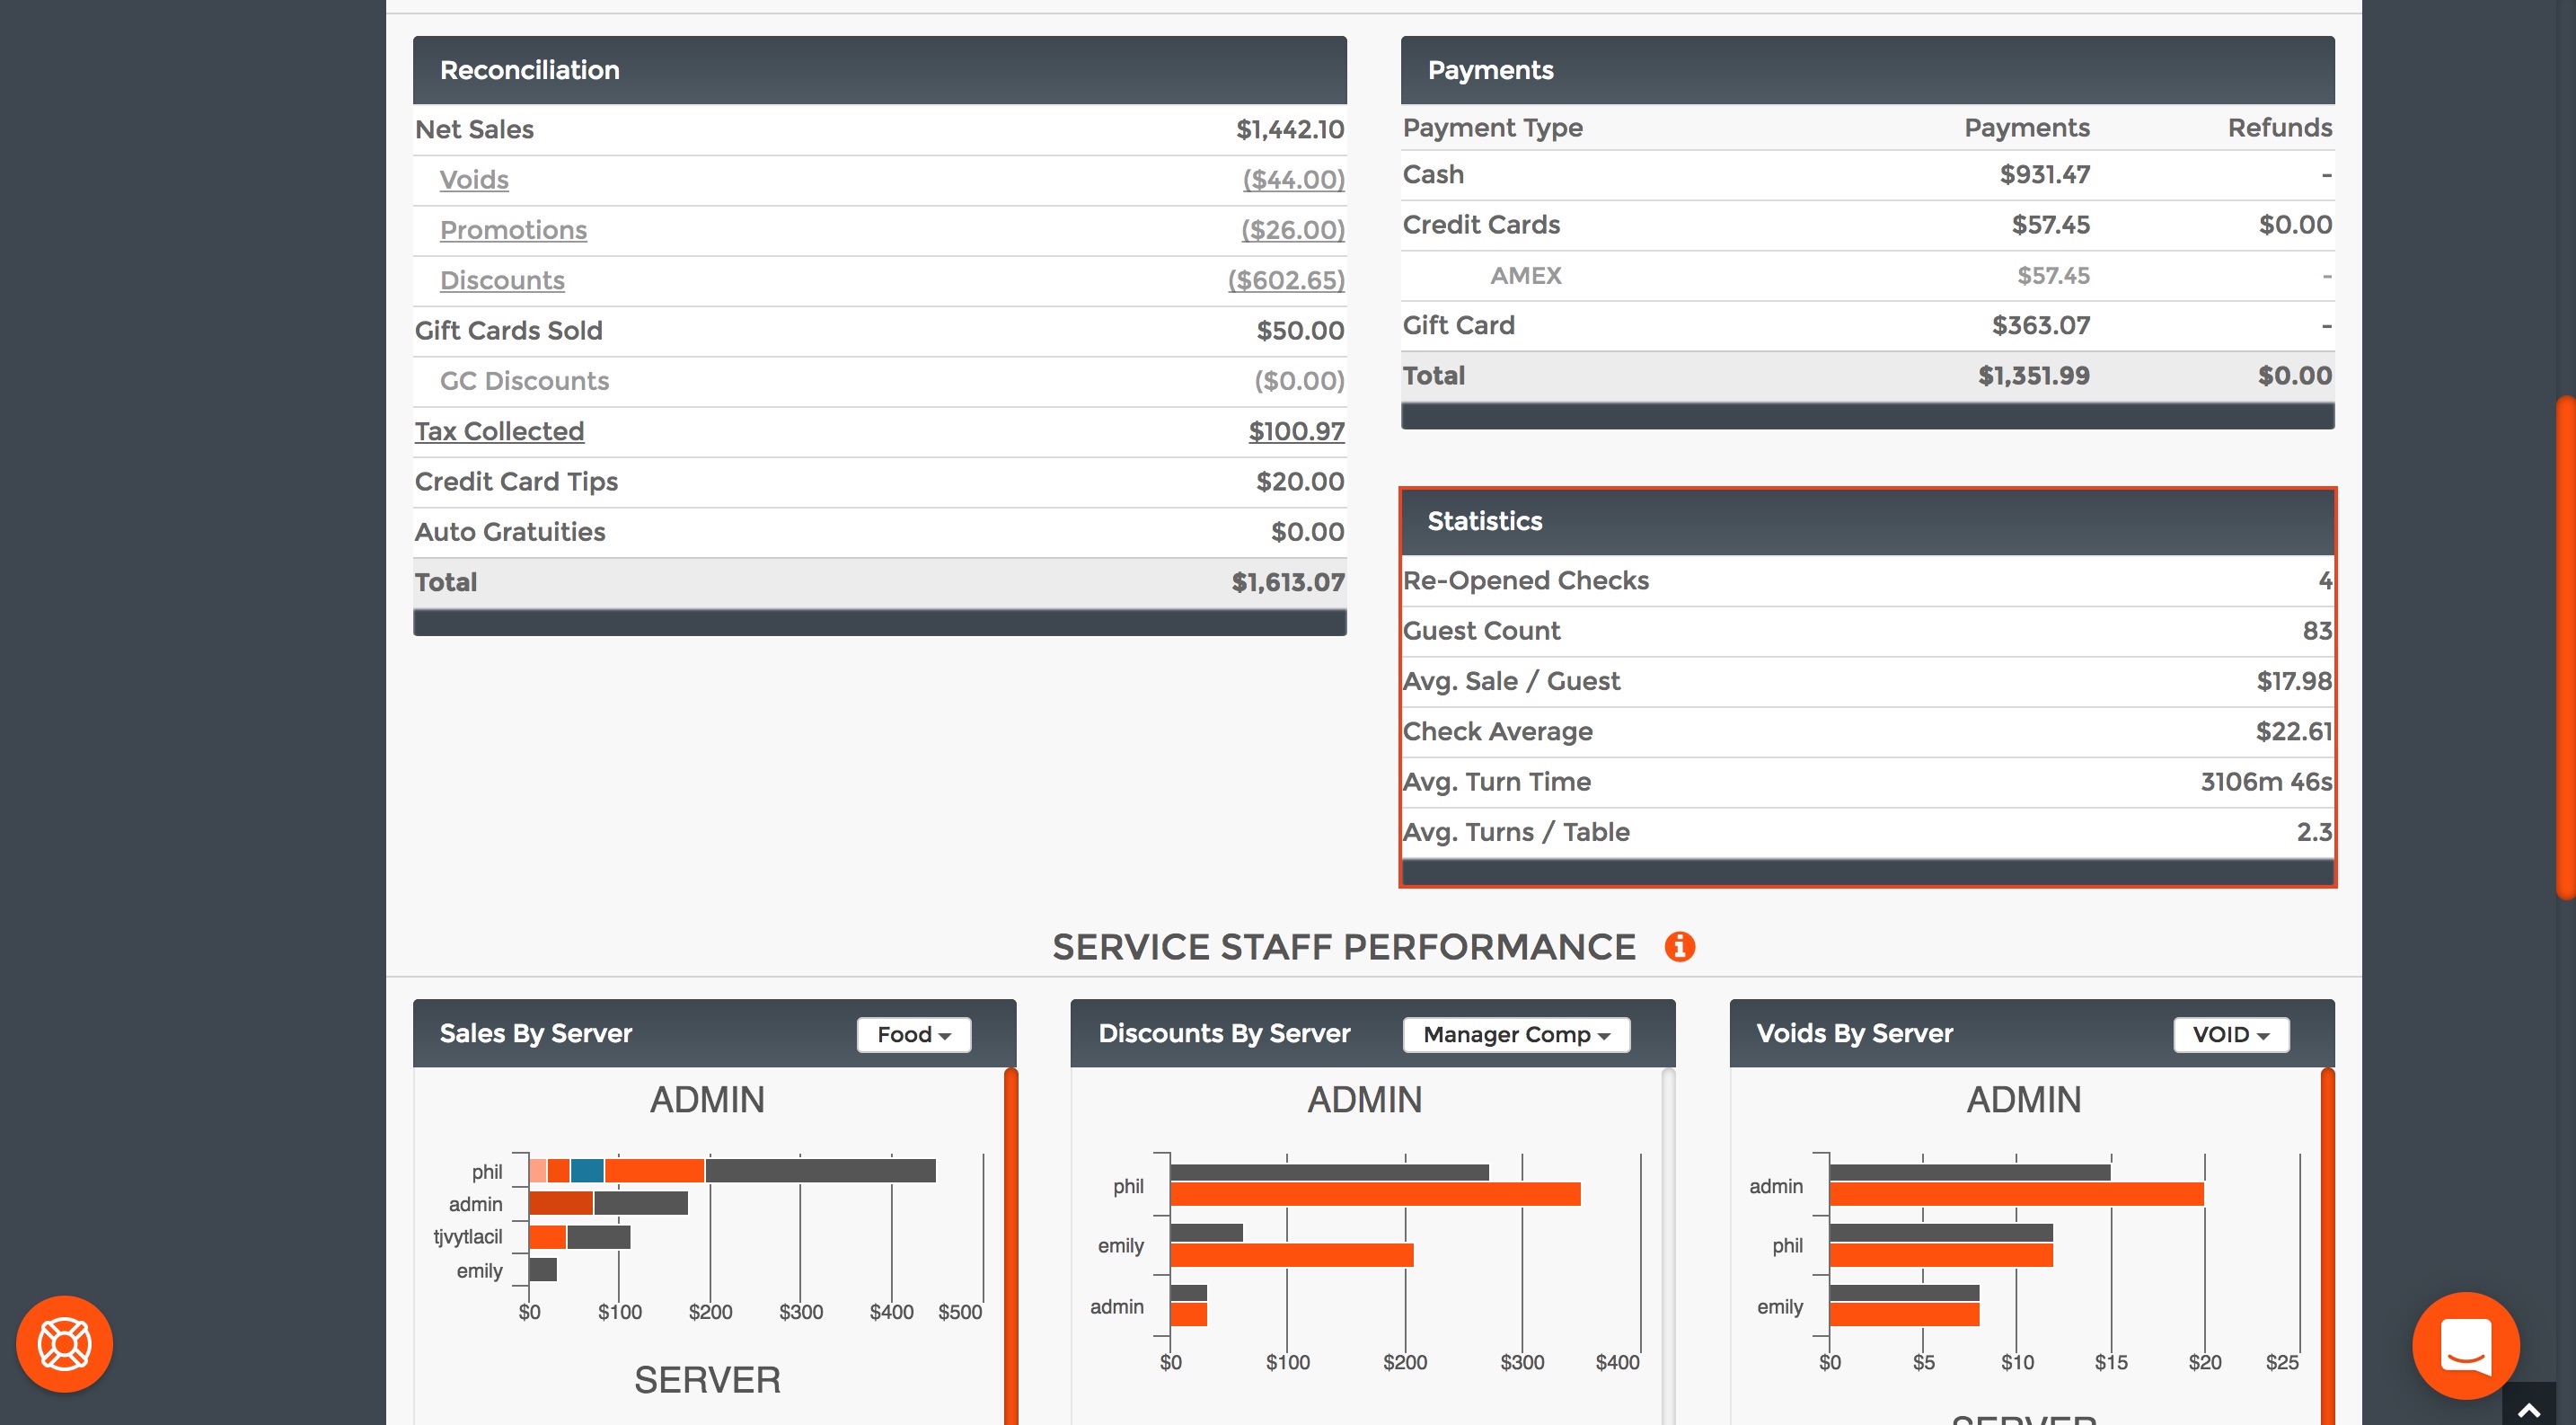Open the Discounts breakdown link

pos(502,280)
